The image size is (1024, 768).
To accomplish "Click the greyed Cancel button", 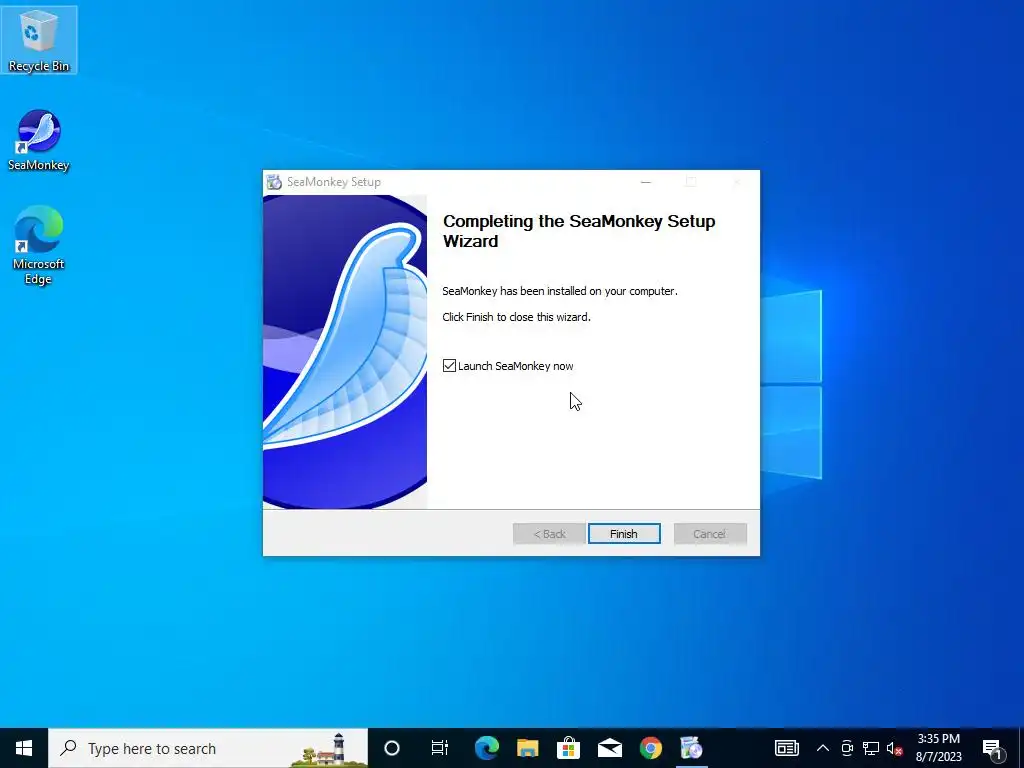I will pos(710,534).
